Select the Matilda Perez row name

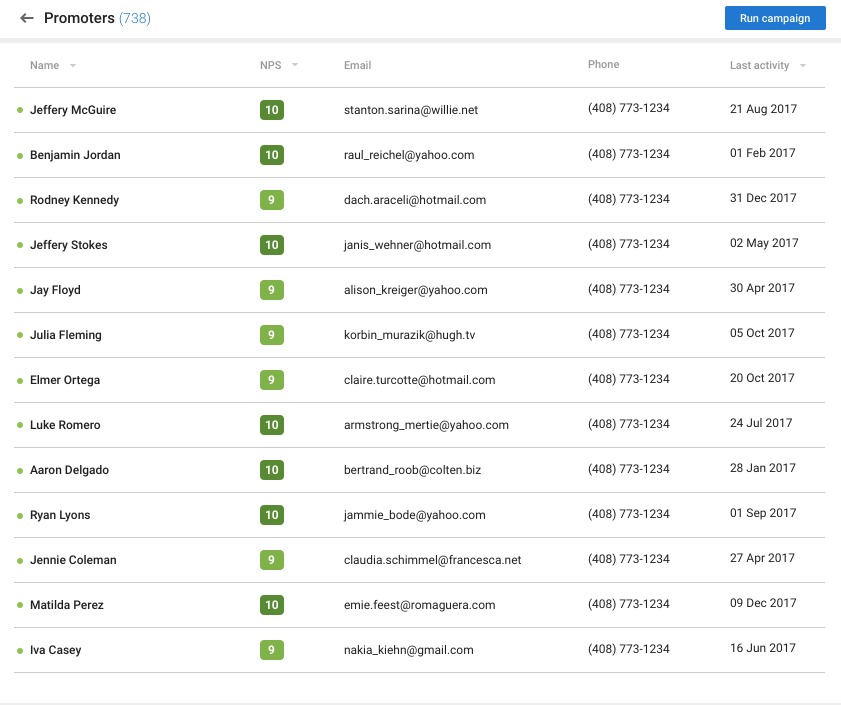point(66,605)
